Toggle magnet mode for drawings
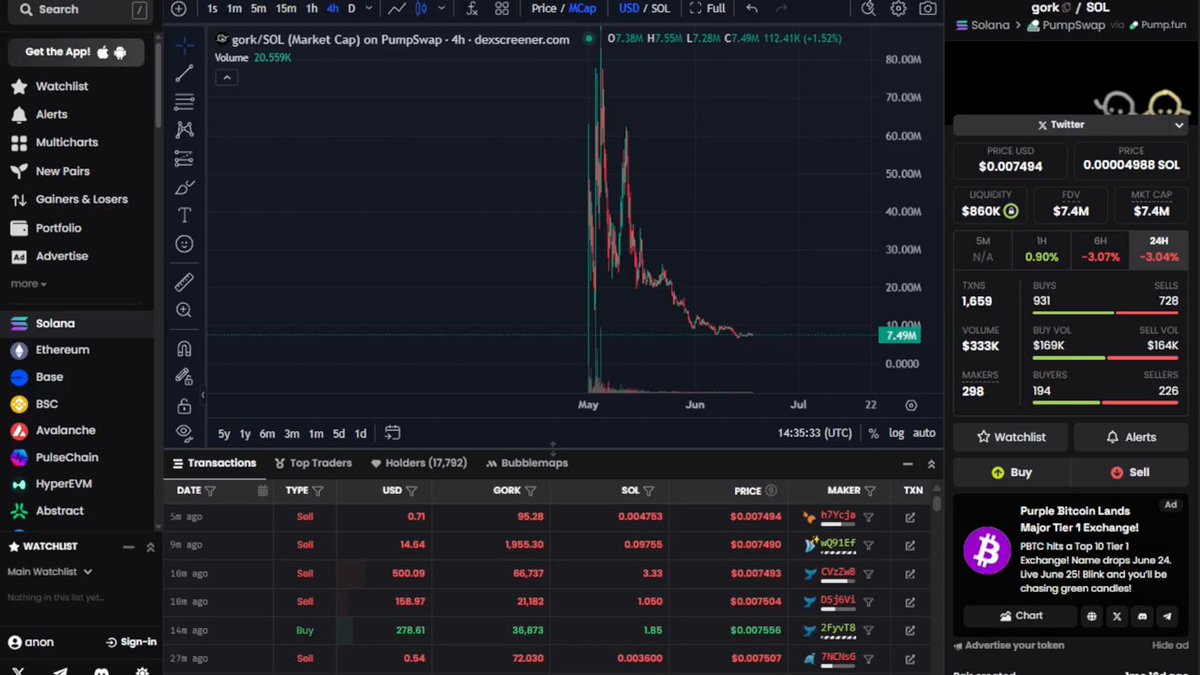1200x675 pixels. (184, 349)
